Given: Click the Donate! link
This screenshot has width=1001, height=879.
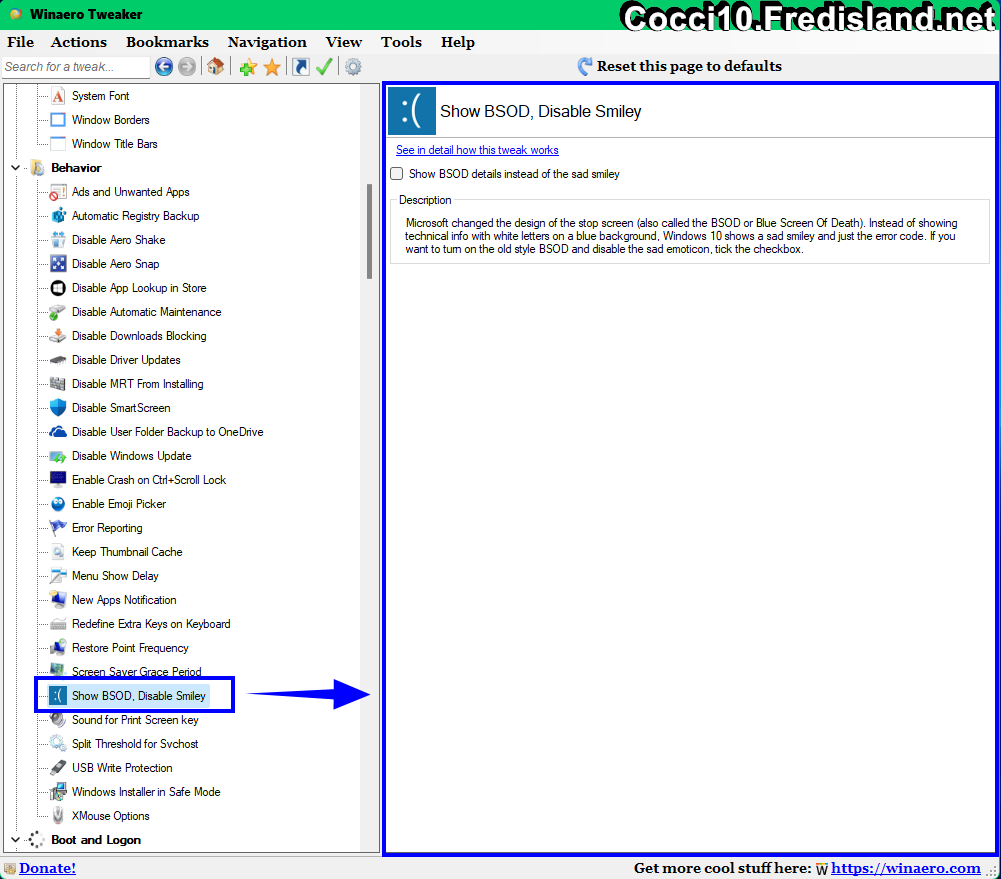Looking at the screenshot, I should click(47, 868).
